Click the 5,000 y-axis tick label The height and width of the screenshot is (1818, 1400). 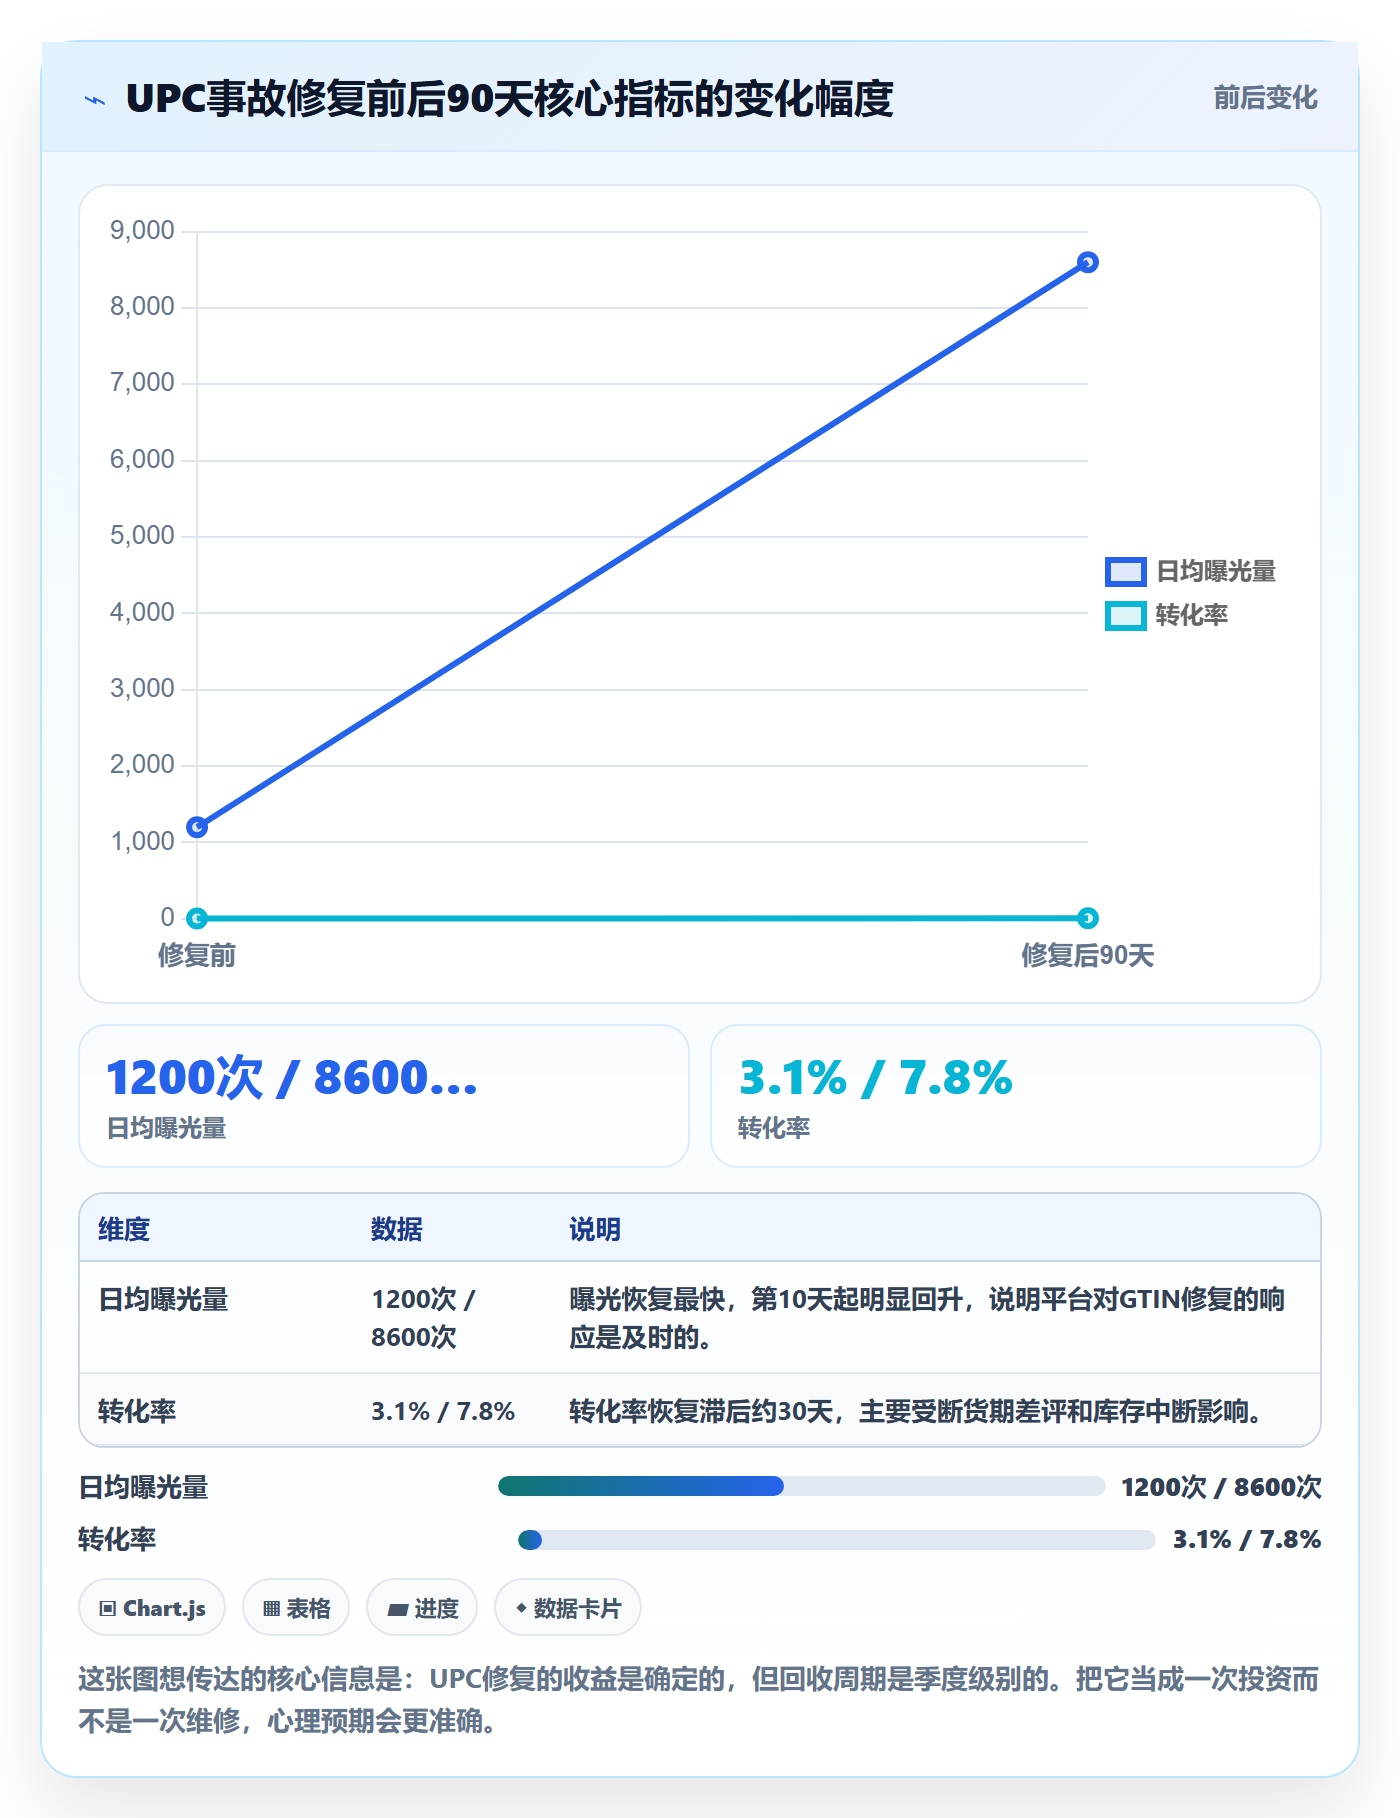pyautogui.click(x=142, y=535)
